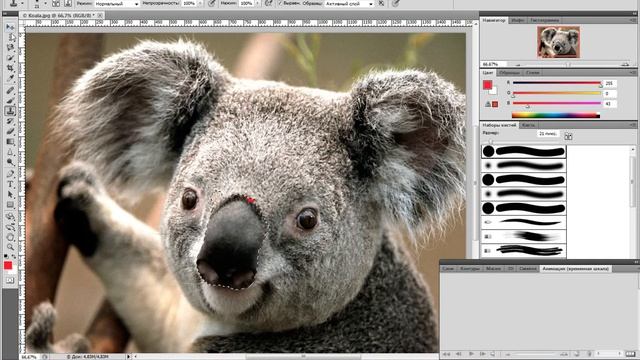Click the foreground swatch in Color panel
Viewport: 640px width, 360px height.
point(487,85)
